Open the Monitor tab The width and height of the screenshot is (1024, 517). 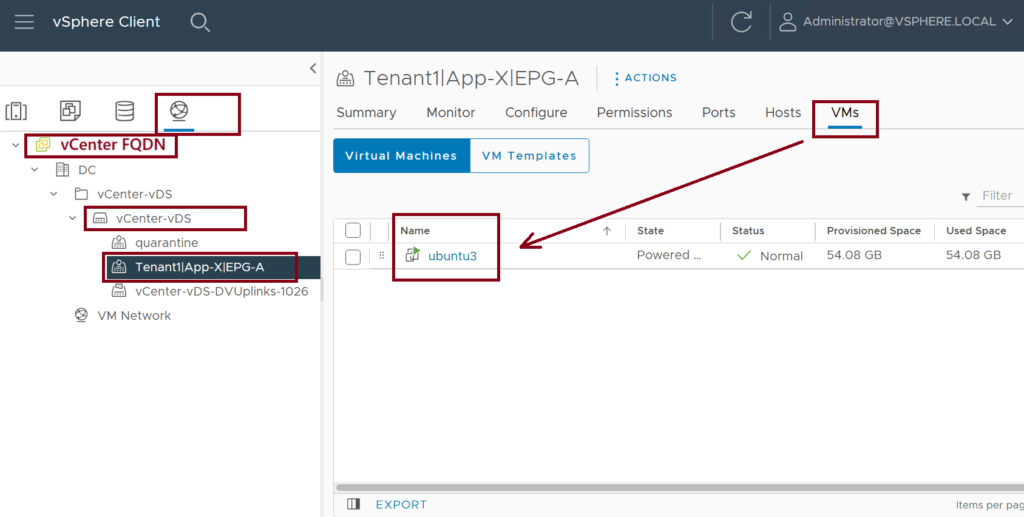pos(451,112)
